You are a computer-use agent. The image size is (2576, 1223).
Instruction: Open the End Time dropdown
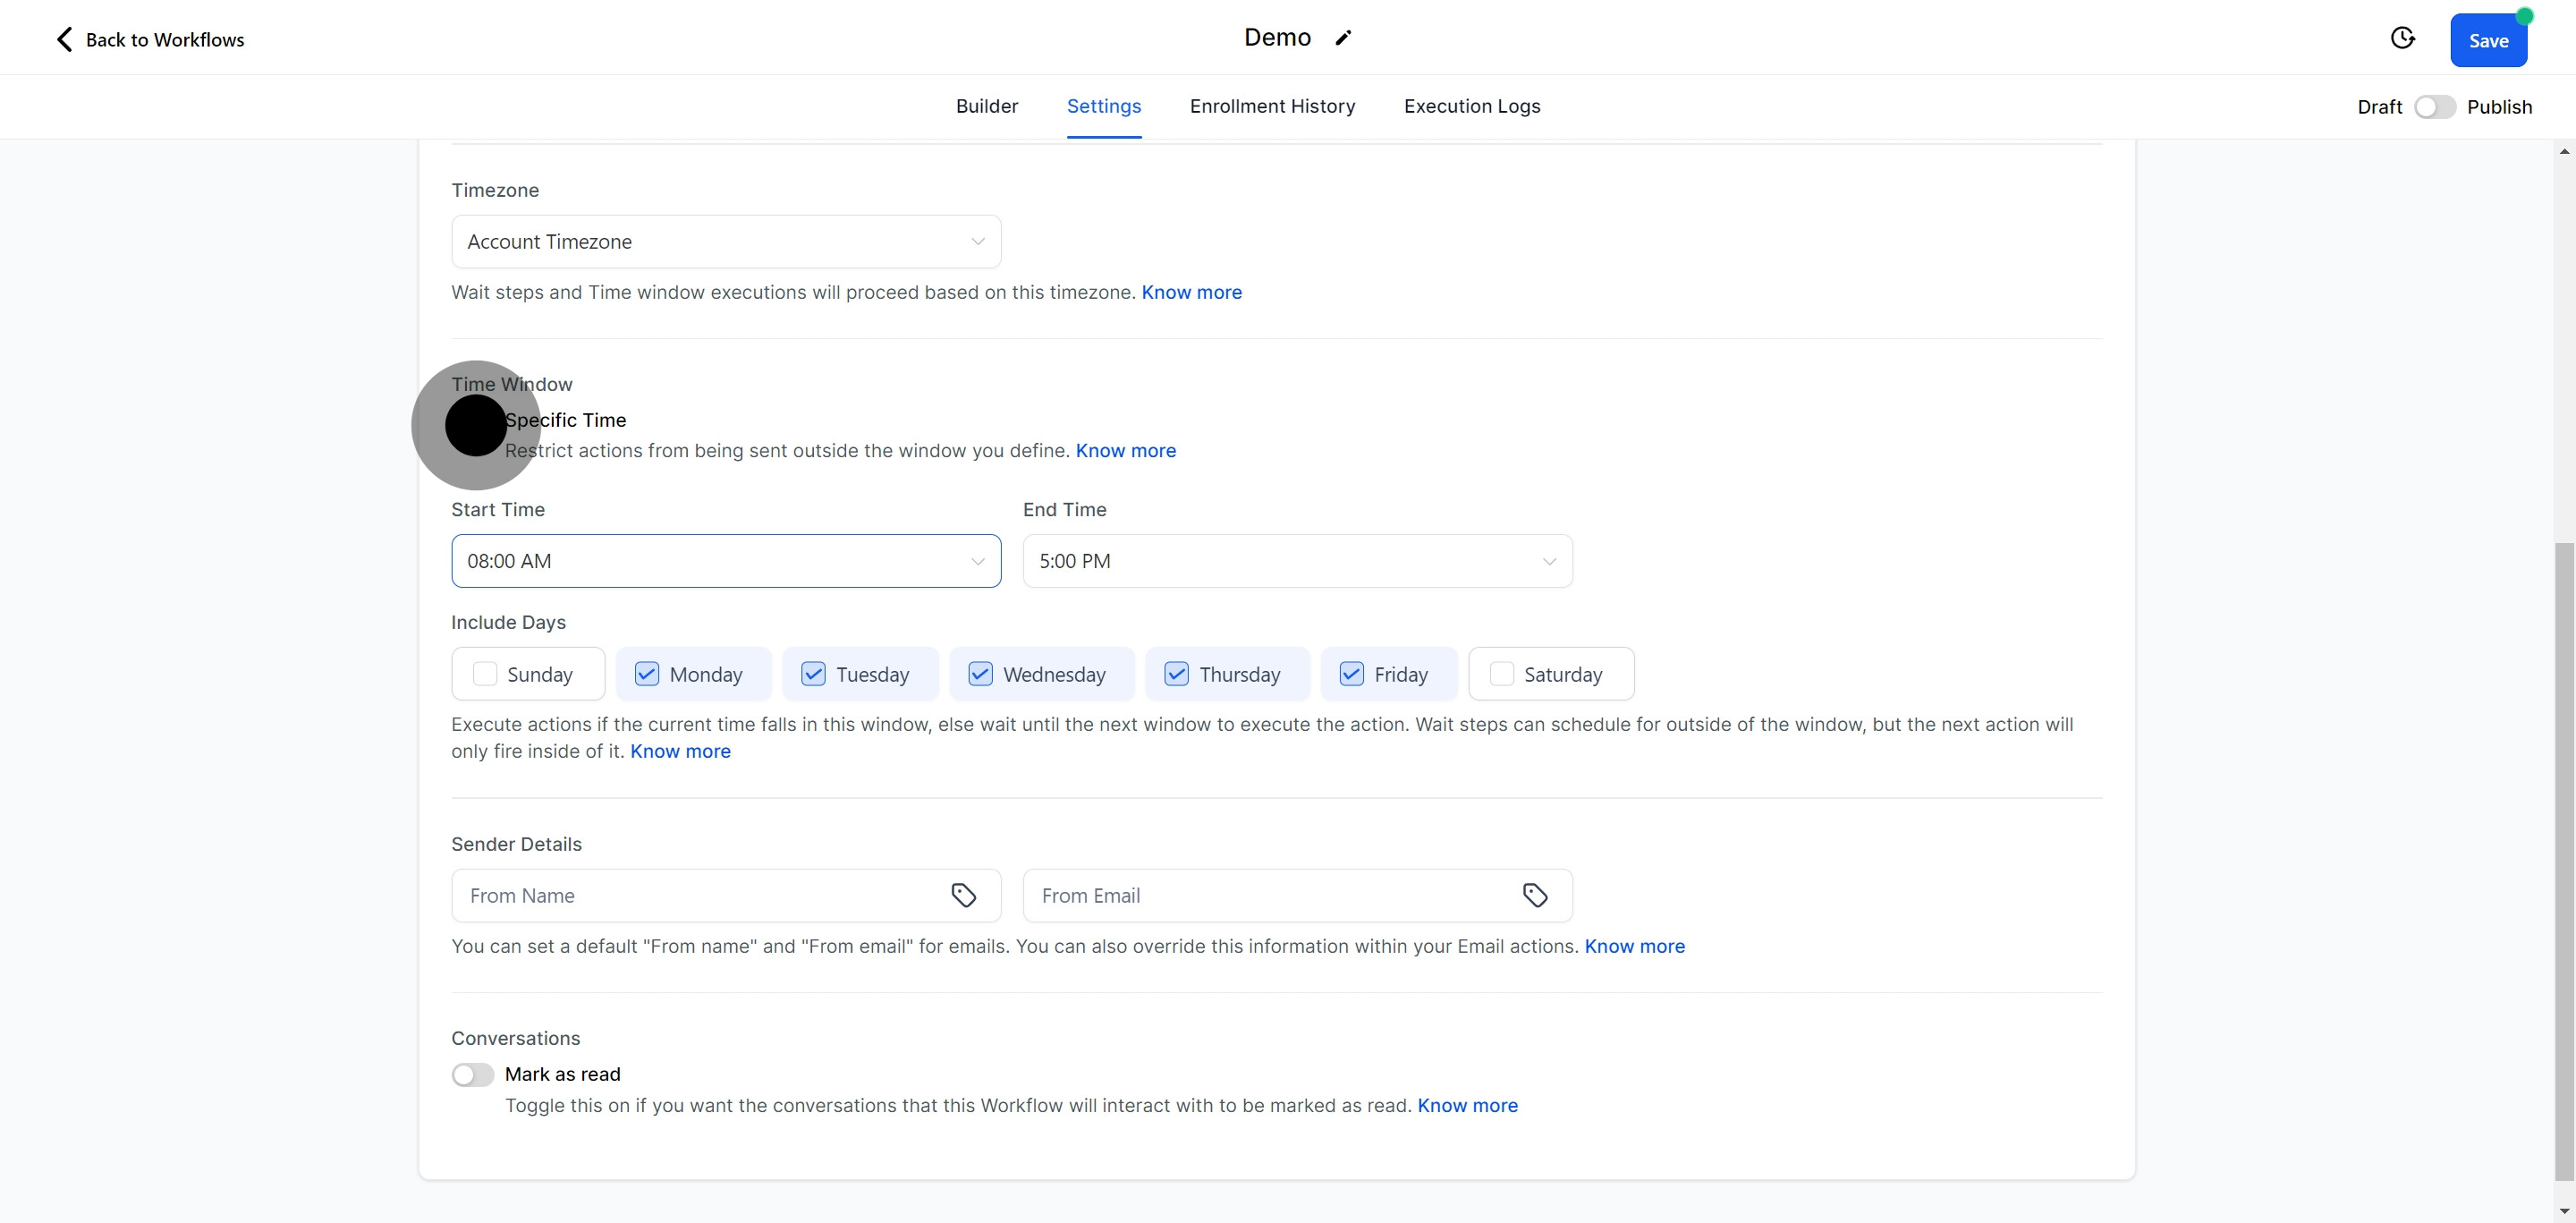[1297, 561]
